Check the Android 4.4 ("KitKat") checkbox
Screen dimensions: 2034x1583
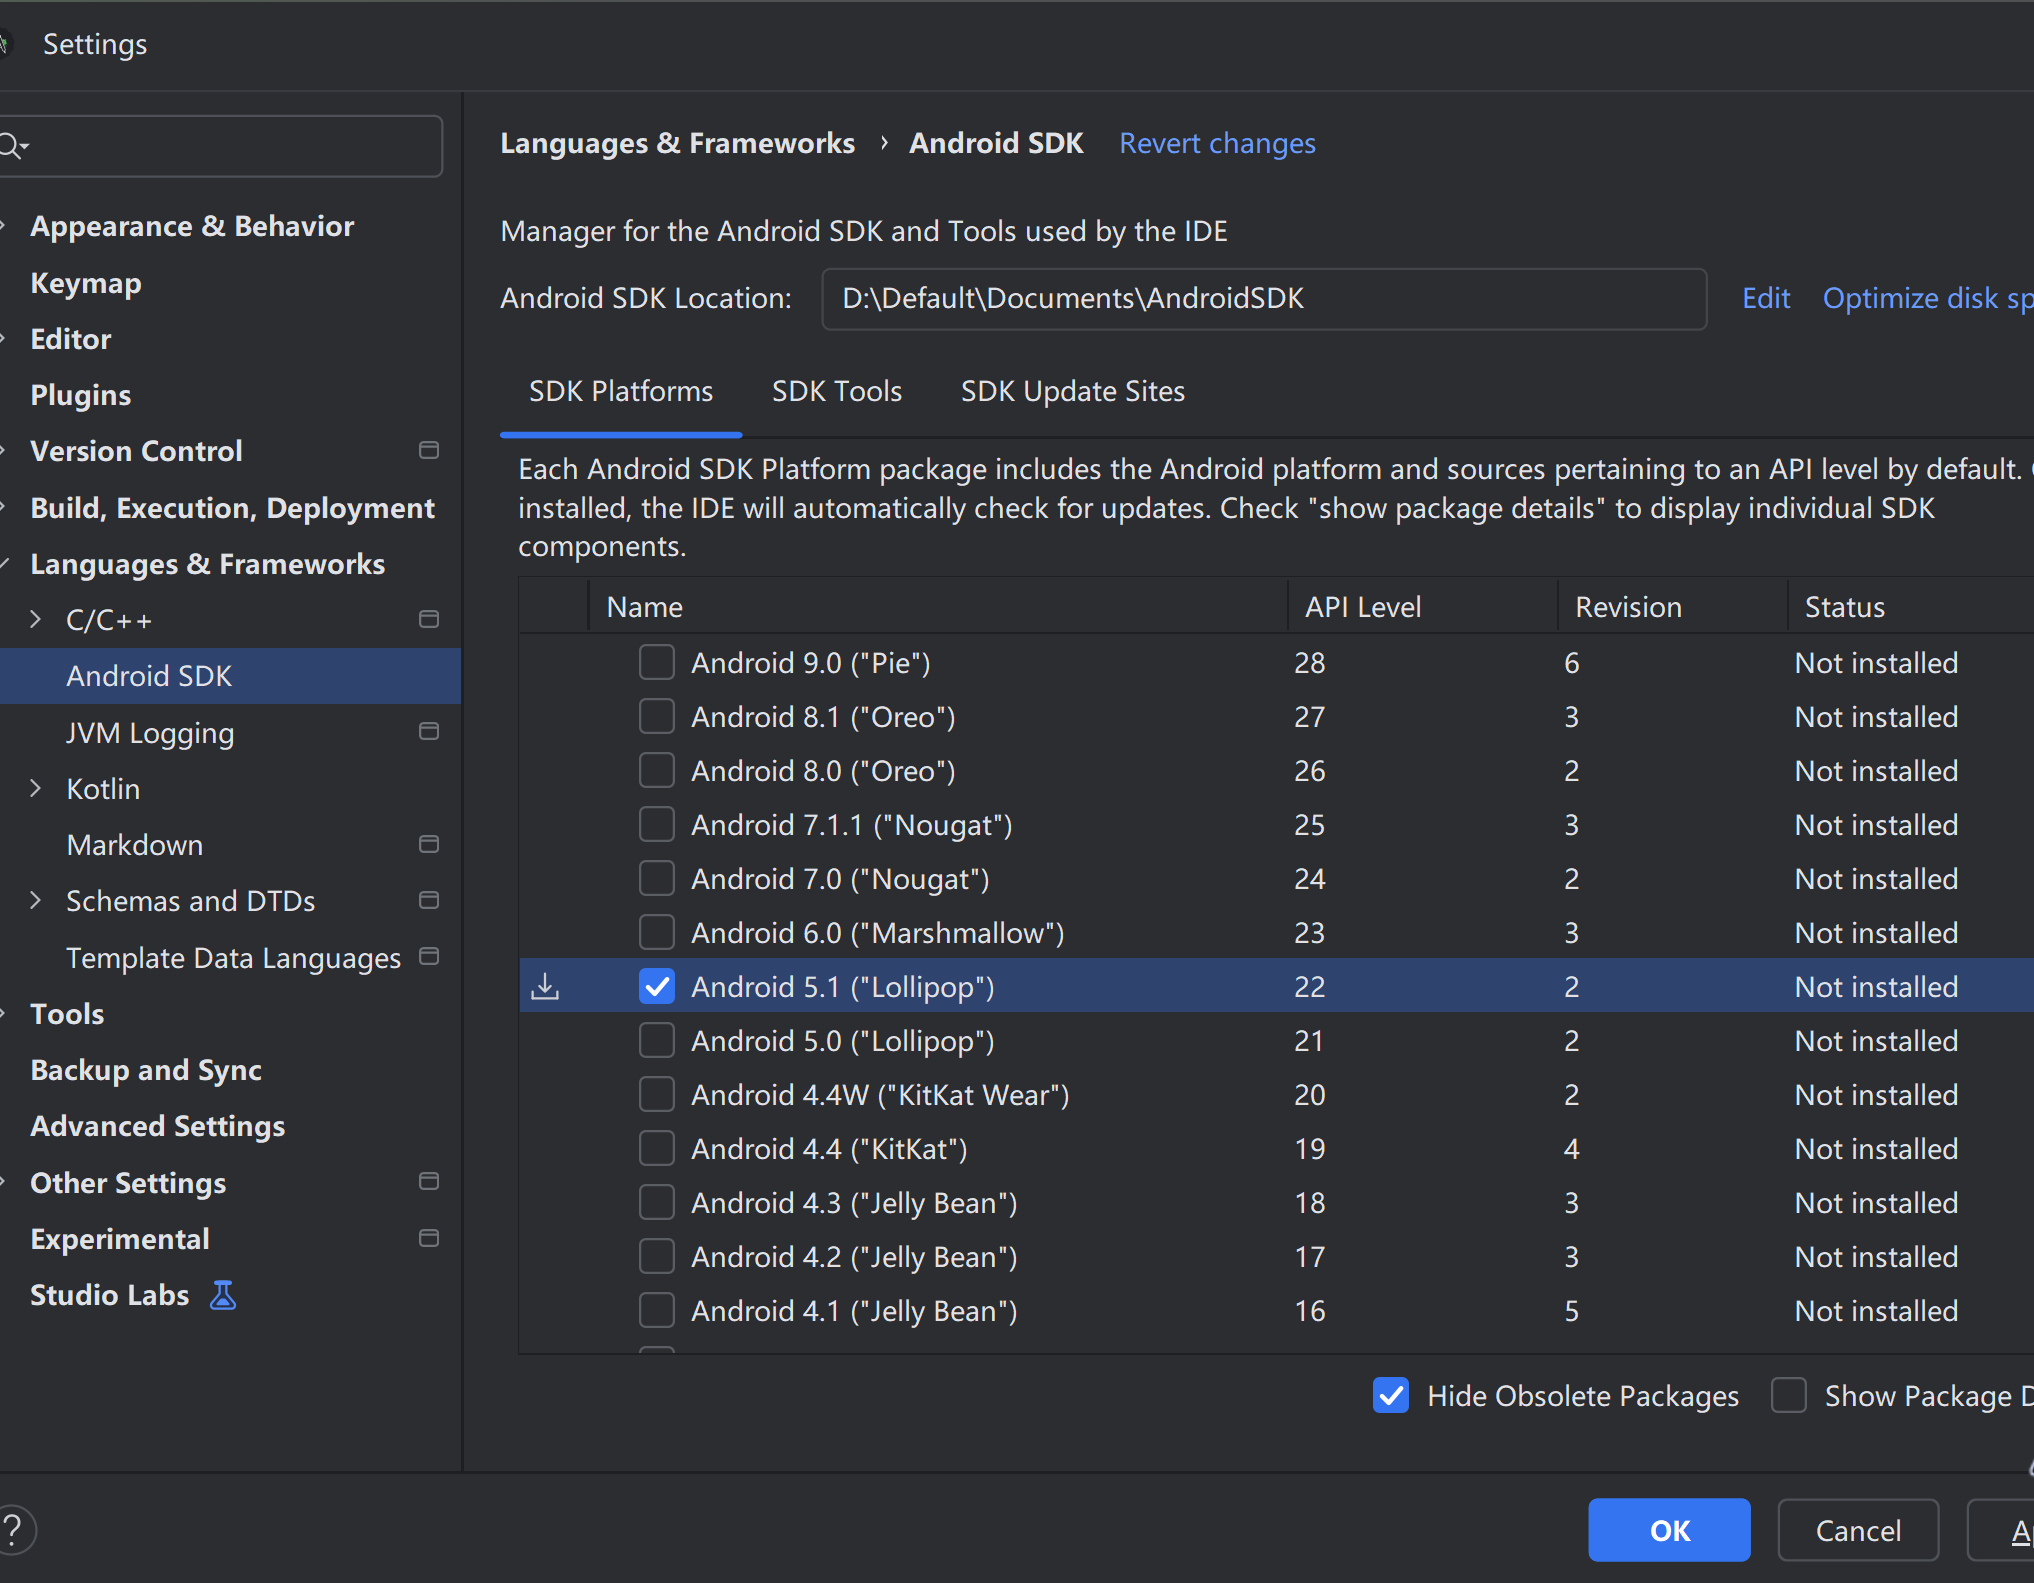[x=657, y=1148]
